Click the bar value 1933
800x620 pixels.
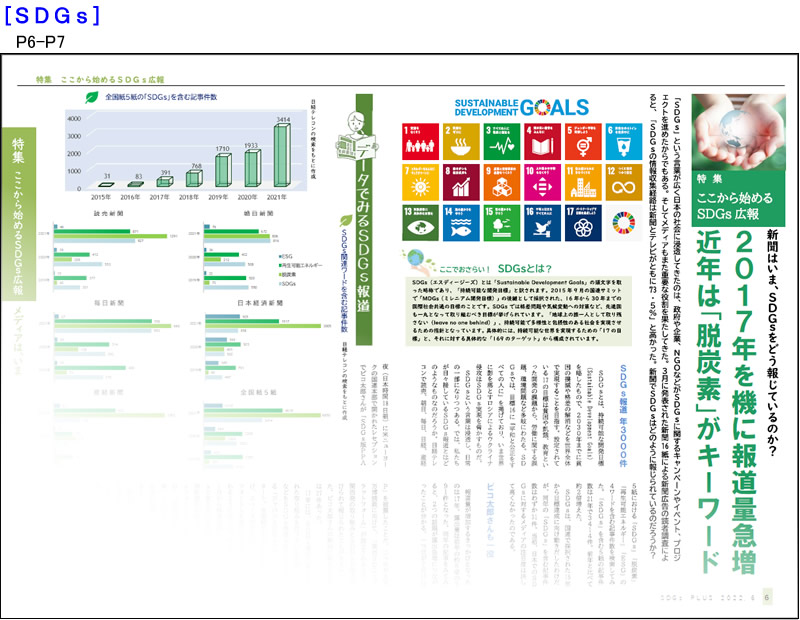251,145
